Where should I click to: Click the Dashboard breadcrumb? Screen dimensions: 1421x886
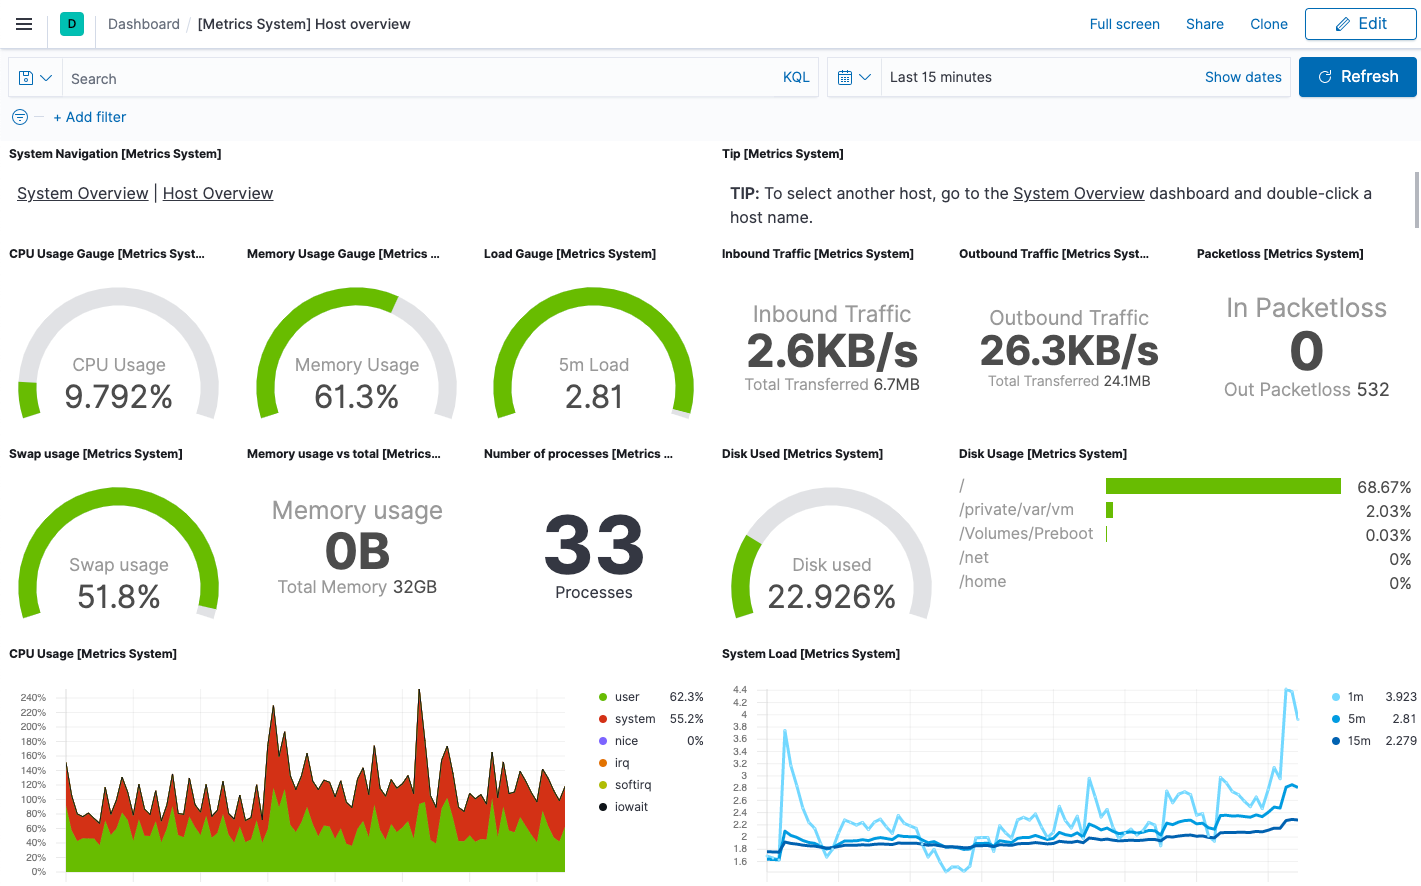pos(143,23)
